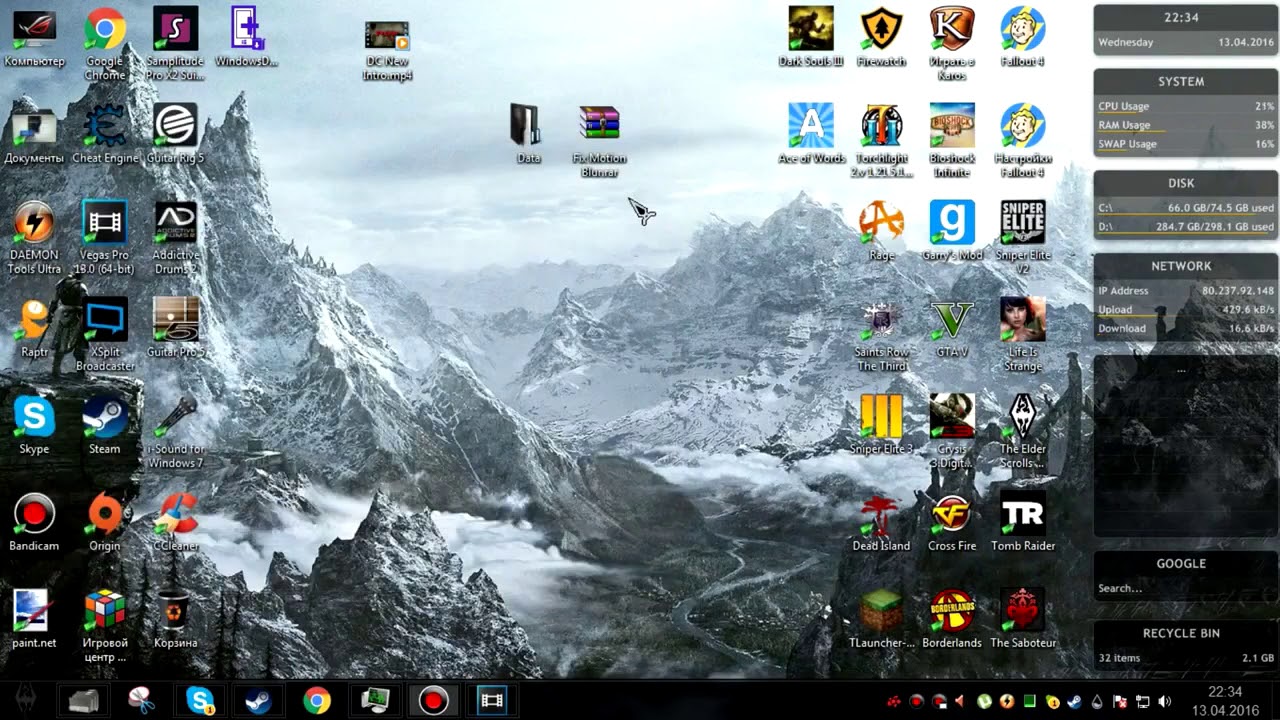Launch the XSplit Broadcaster desktop shortcut
The height and width of the screenshot is (720, 1280).
(x=105, y=335)
